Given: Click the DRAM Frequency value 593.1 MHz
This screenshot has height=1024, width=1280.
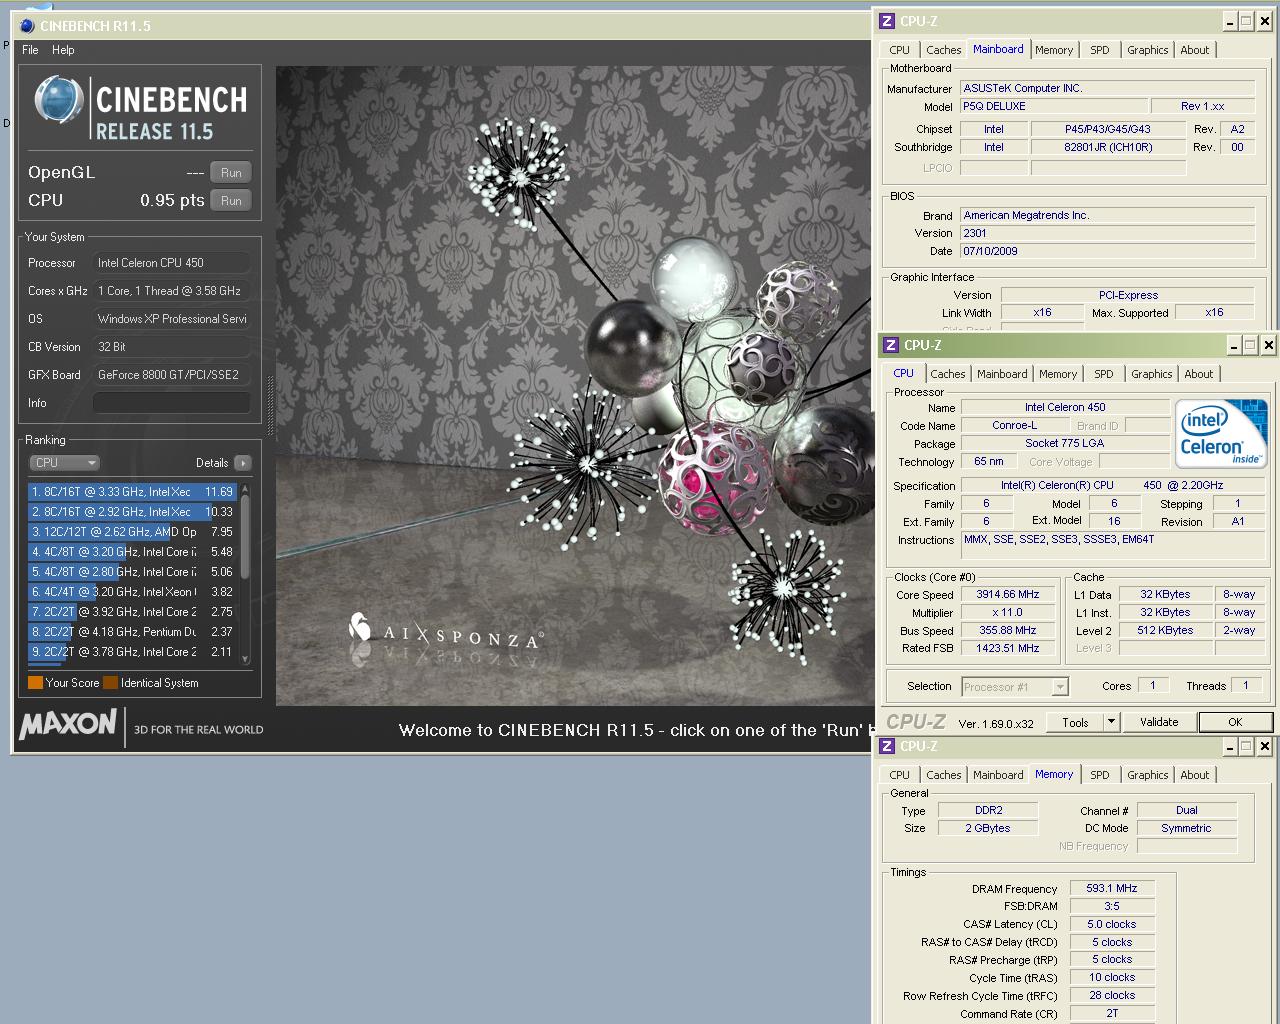Looking at the screenshot, I should tap(1112, 888).
